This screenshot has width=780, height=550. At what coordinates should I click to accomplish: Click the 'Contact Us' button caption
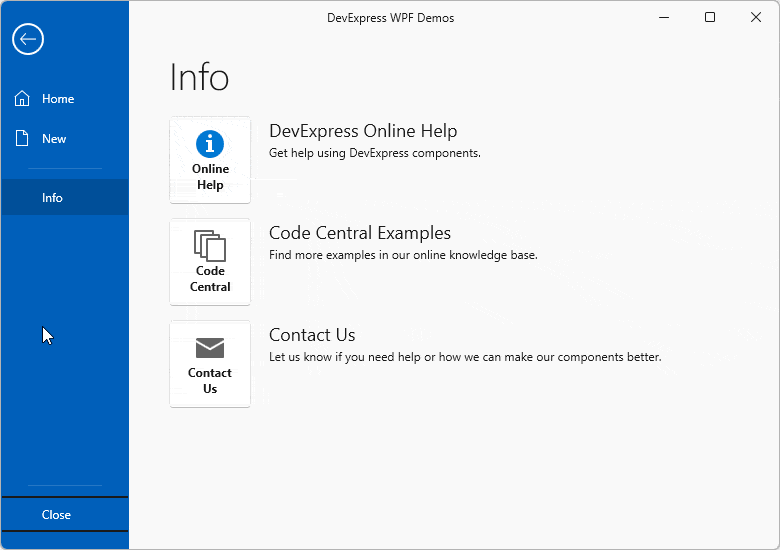pyautogui.click(x=210, y=381)
